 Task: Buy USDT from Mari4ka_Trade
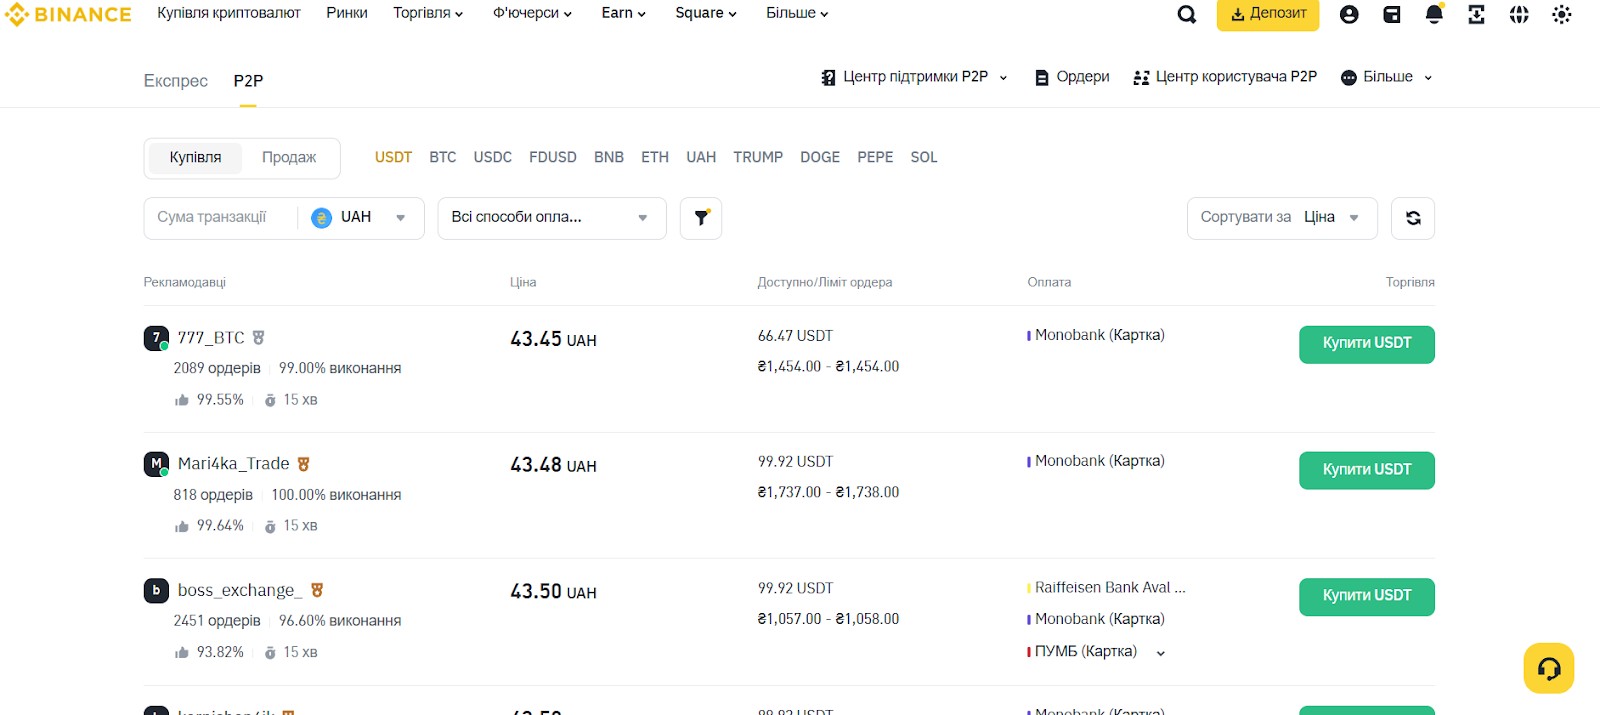pyautogui.click(x=1367, y=470)
